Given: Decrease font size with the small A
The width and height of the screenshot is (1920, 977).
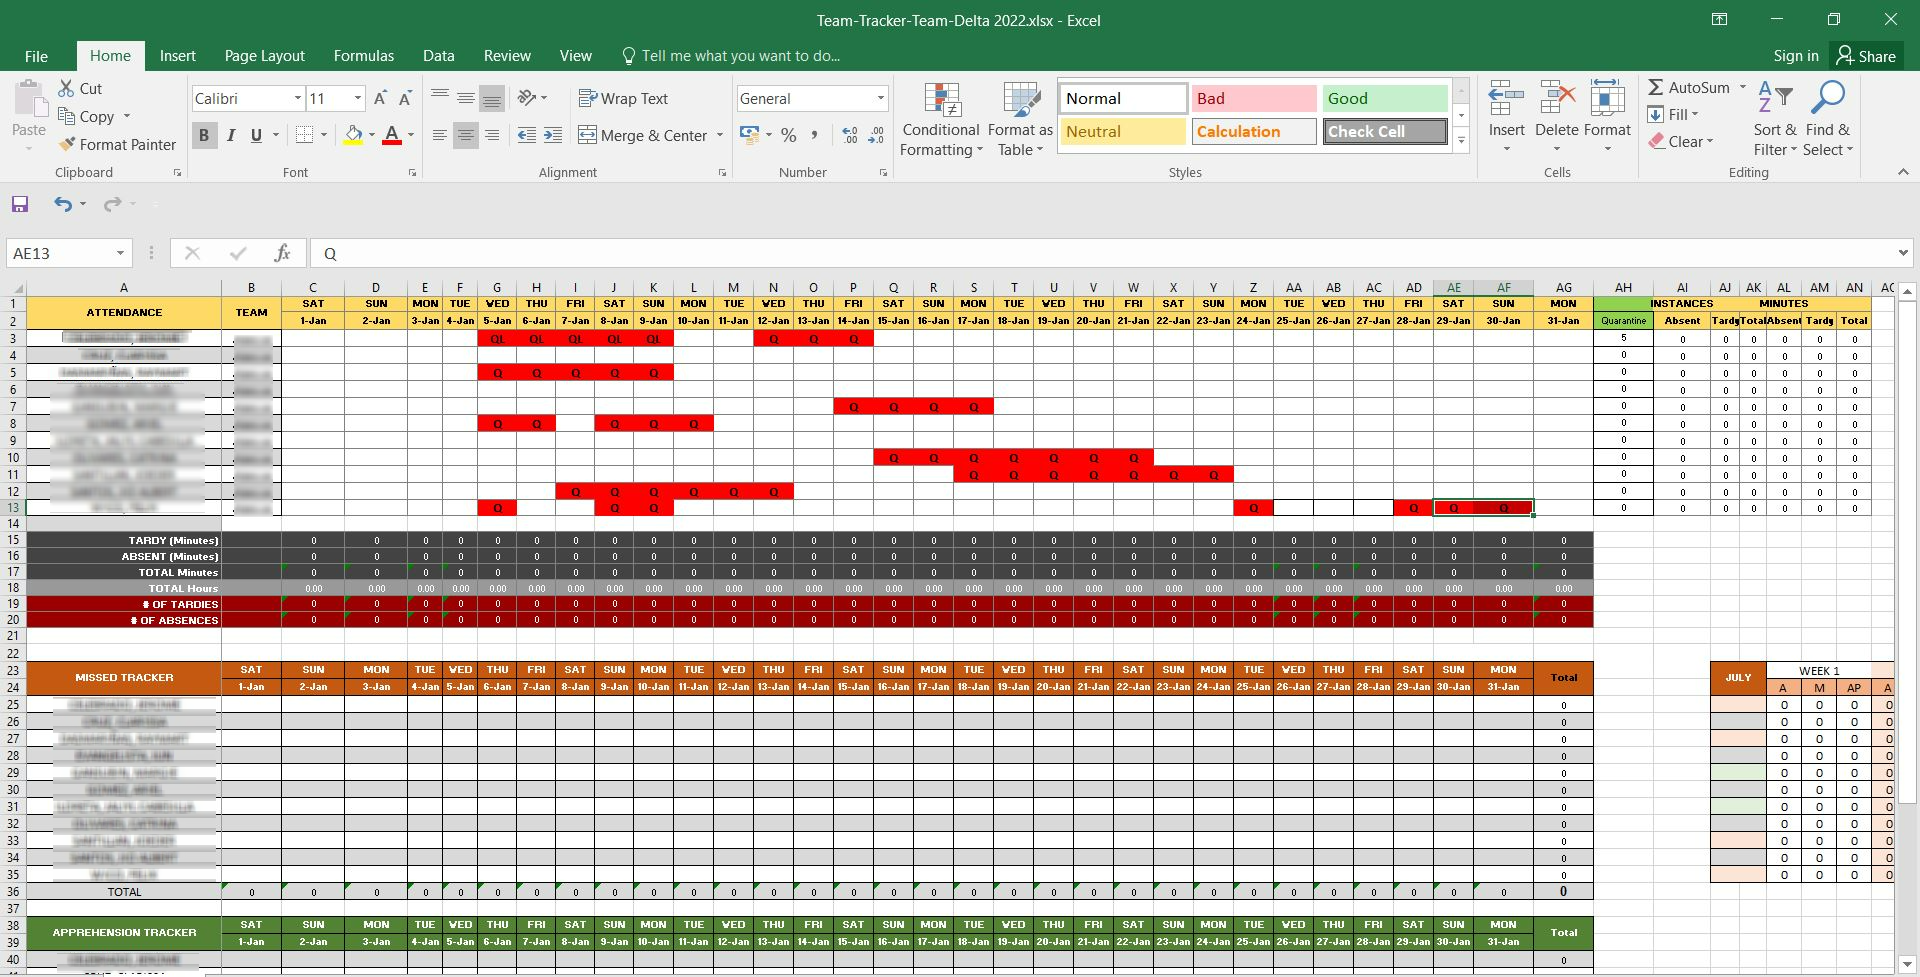Looking at the screenshot, I should tap(405, 98).
